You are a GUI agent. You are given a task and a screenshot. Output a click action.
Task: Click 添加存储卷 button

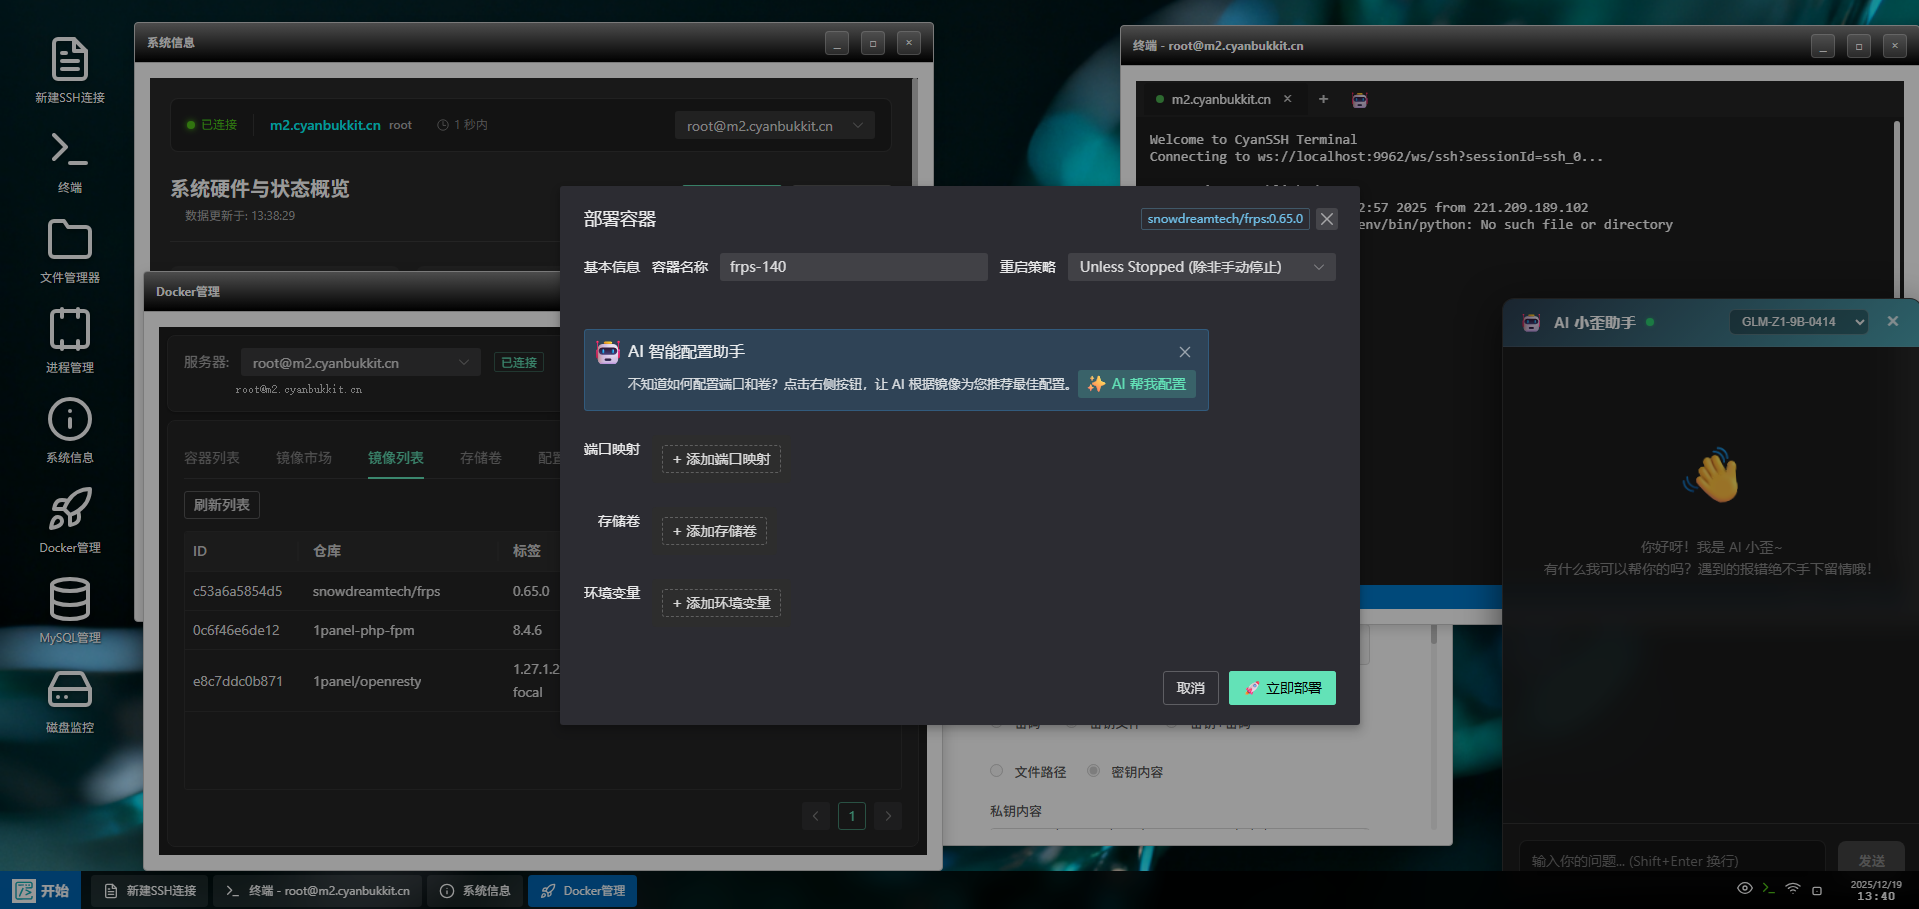coord(714,531)
